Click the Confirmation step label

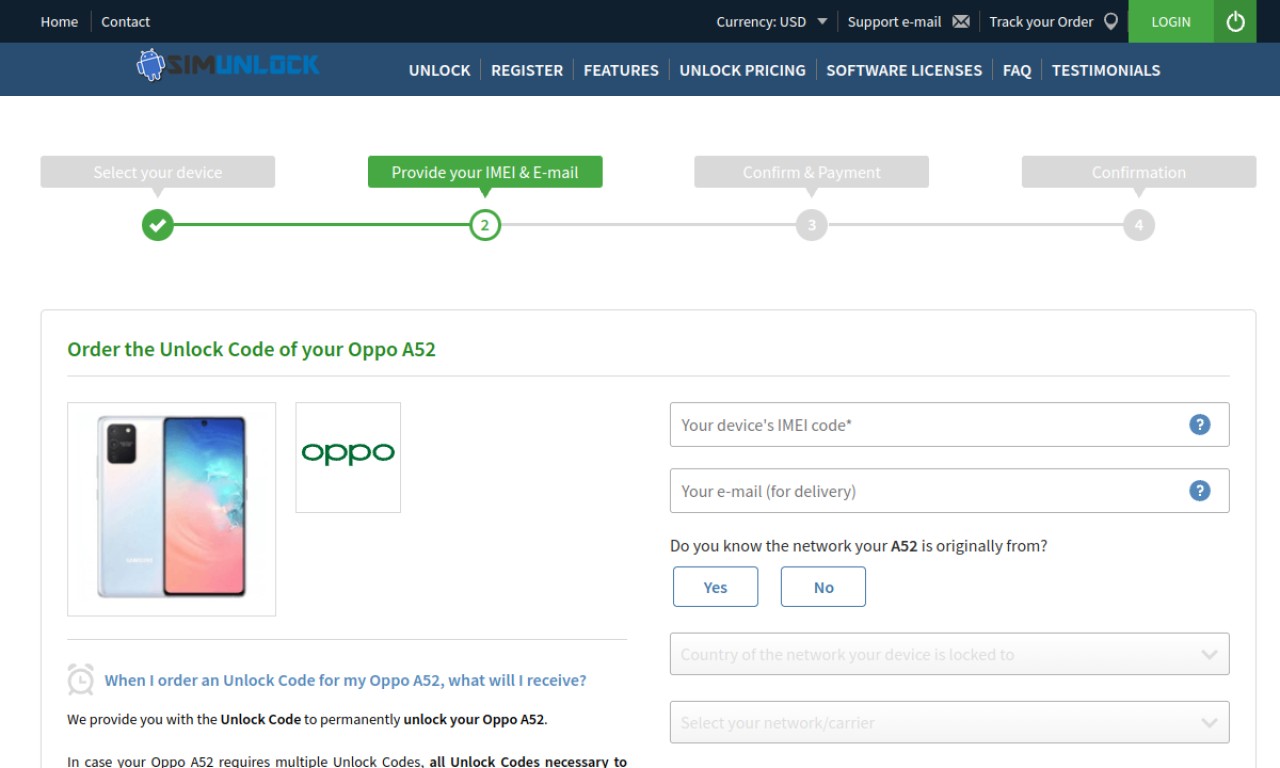click(1139, 172)
